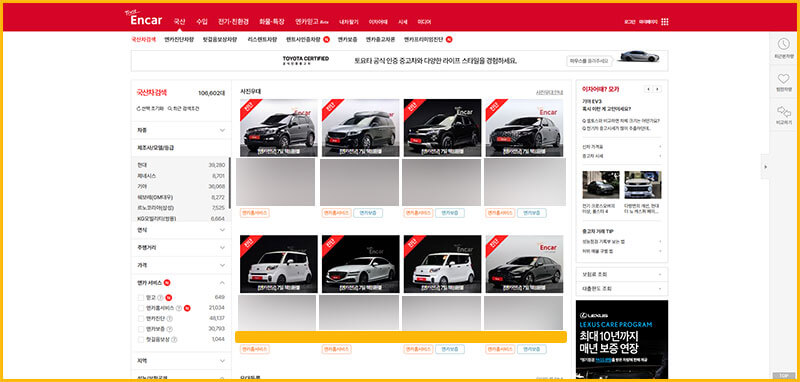800x382 pixels.
Task: Open the grid menu icon in the red header
Action: tap(665, 22)
